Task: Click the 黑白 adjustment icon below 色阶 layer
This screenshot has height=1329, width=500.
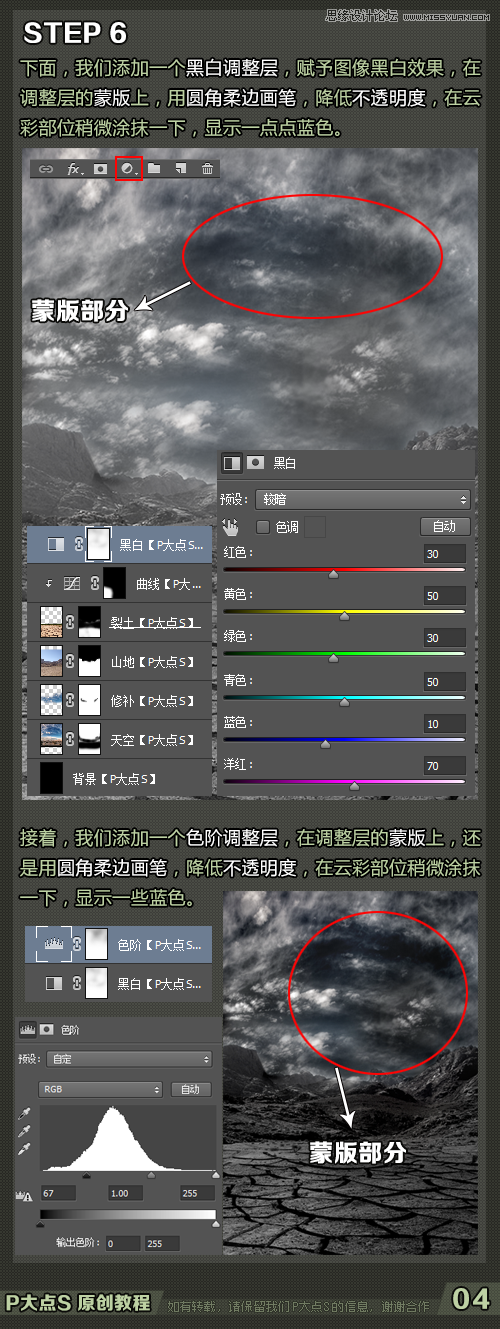Action: (x=55, y=984)
